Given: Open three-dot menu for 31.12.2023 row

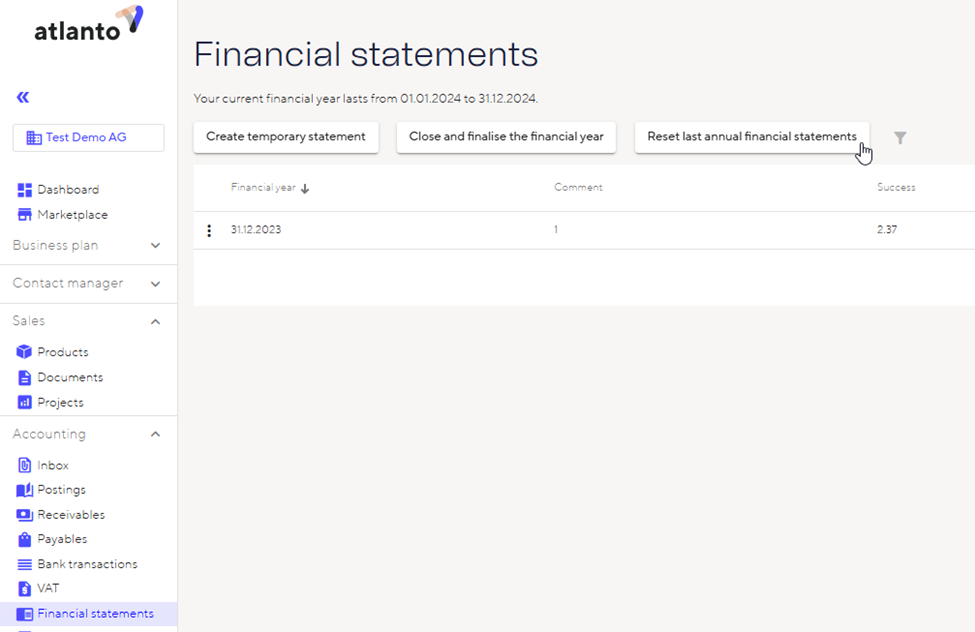Looking at the screenshot, I should pos(209,231).
